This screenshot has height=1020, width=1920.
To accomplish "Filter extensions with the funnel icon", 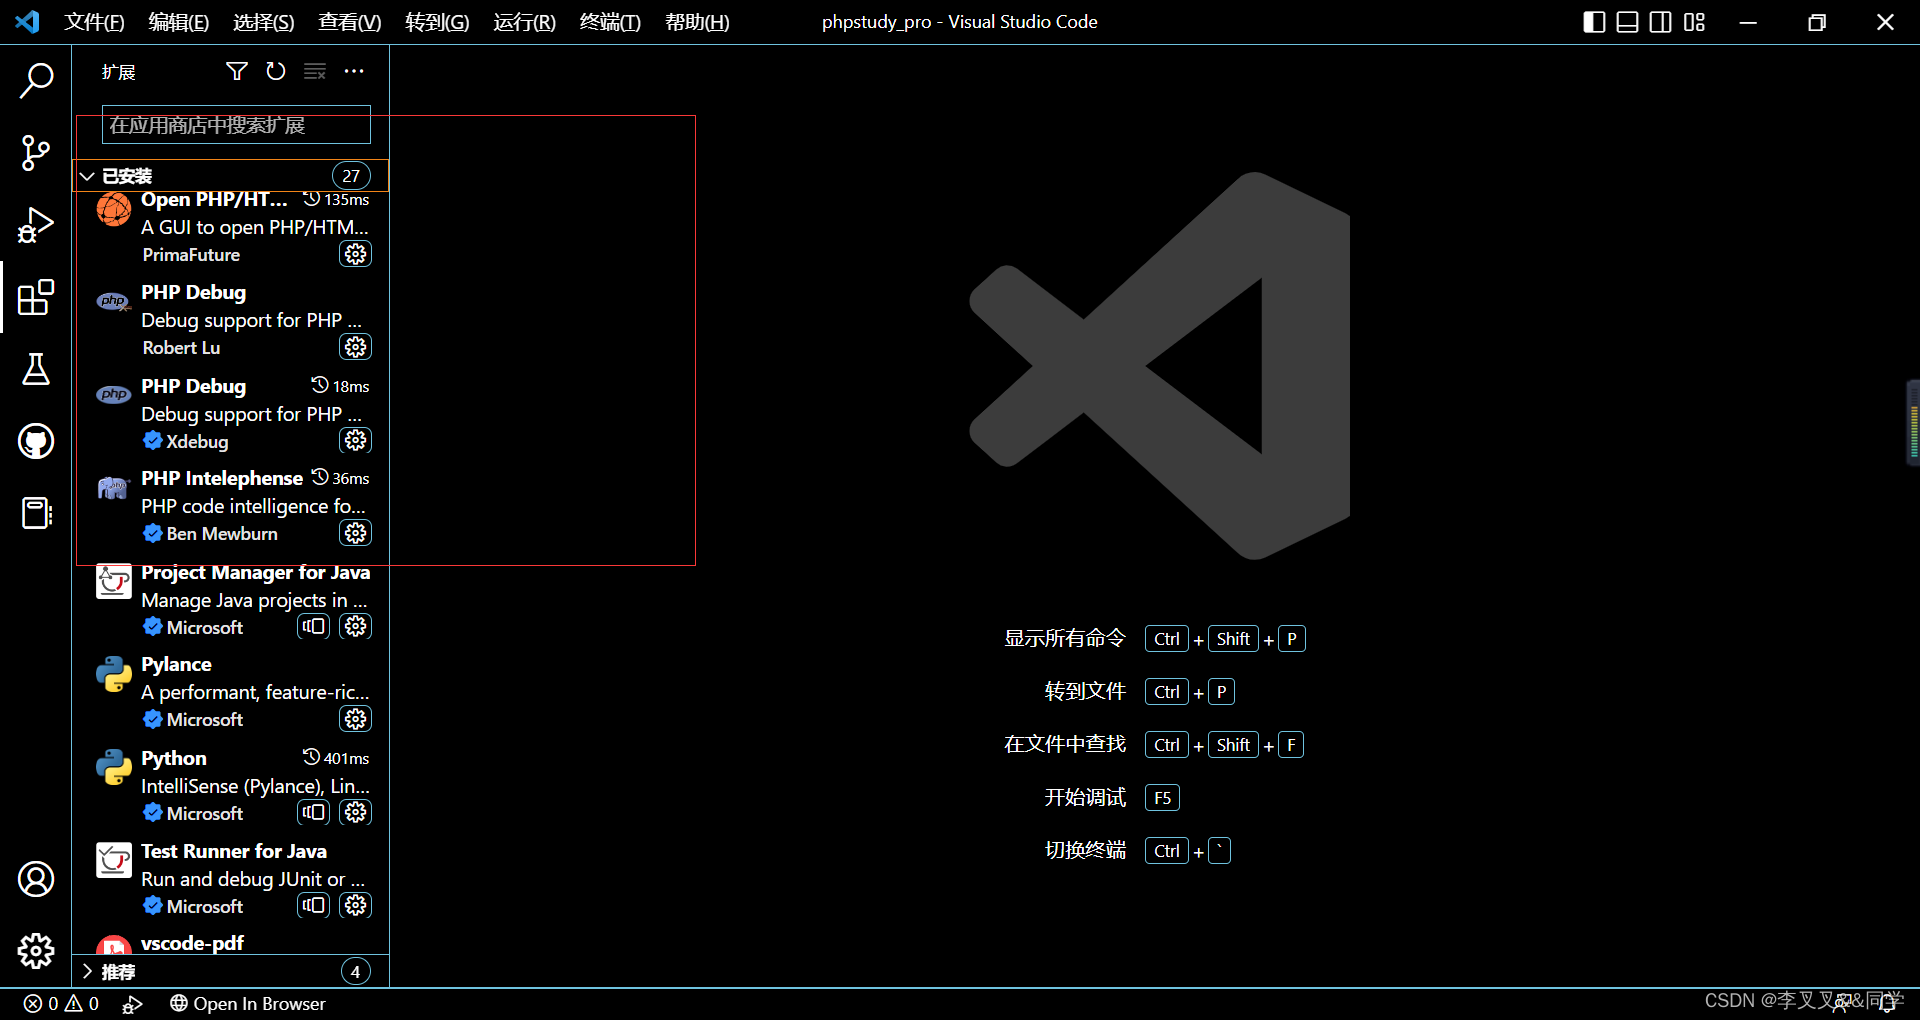I will [x=237, y=71].
